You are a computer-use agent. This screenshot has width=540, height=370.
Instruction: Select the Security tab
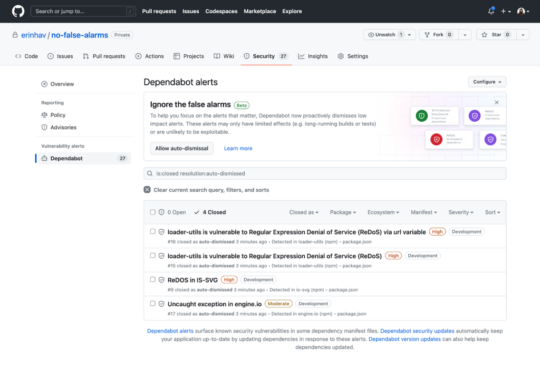click(266, 56)
